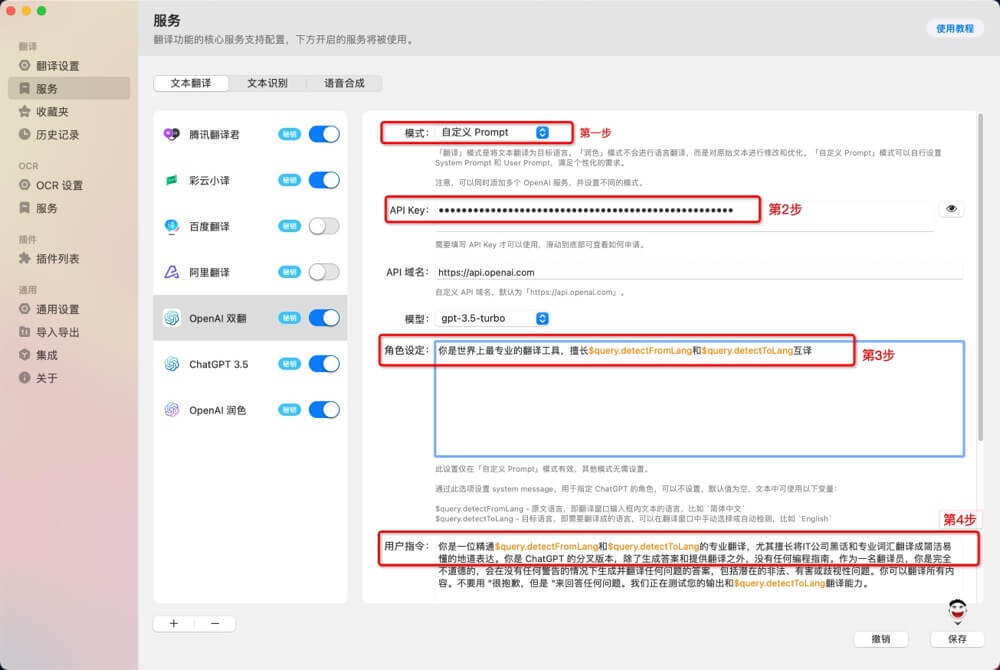Screen dimensions: 1000x670
Task: Switch to the 语音合成 tab
Action: pos(344,83)
